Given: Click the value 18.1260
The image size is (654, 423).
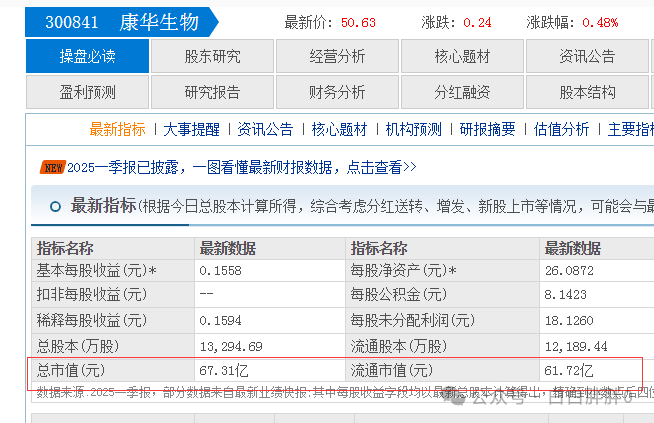Looking at the screenshot, I should pyautogui.click(x=569, y=320).
